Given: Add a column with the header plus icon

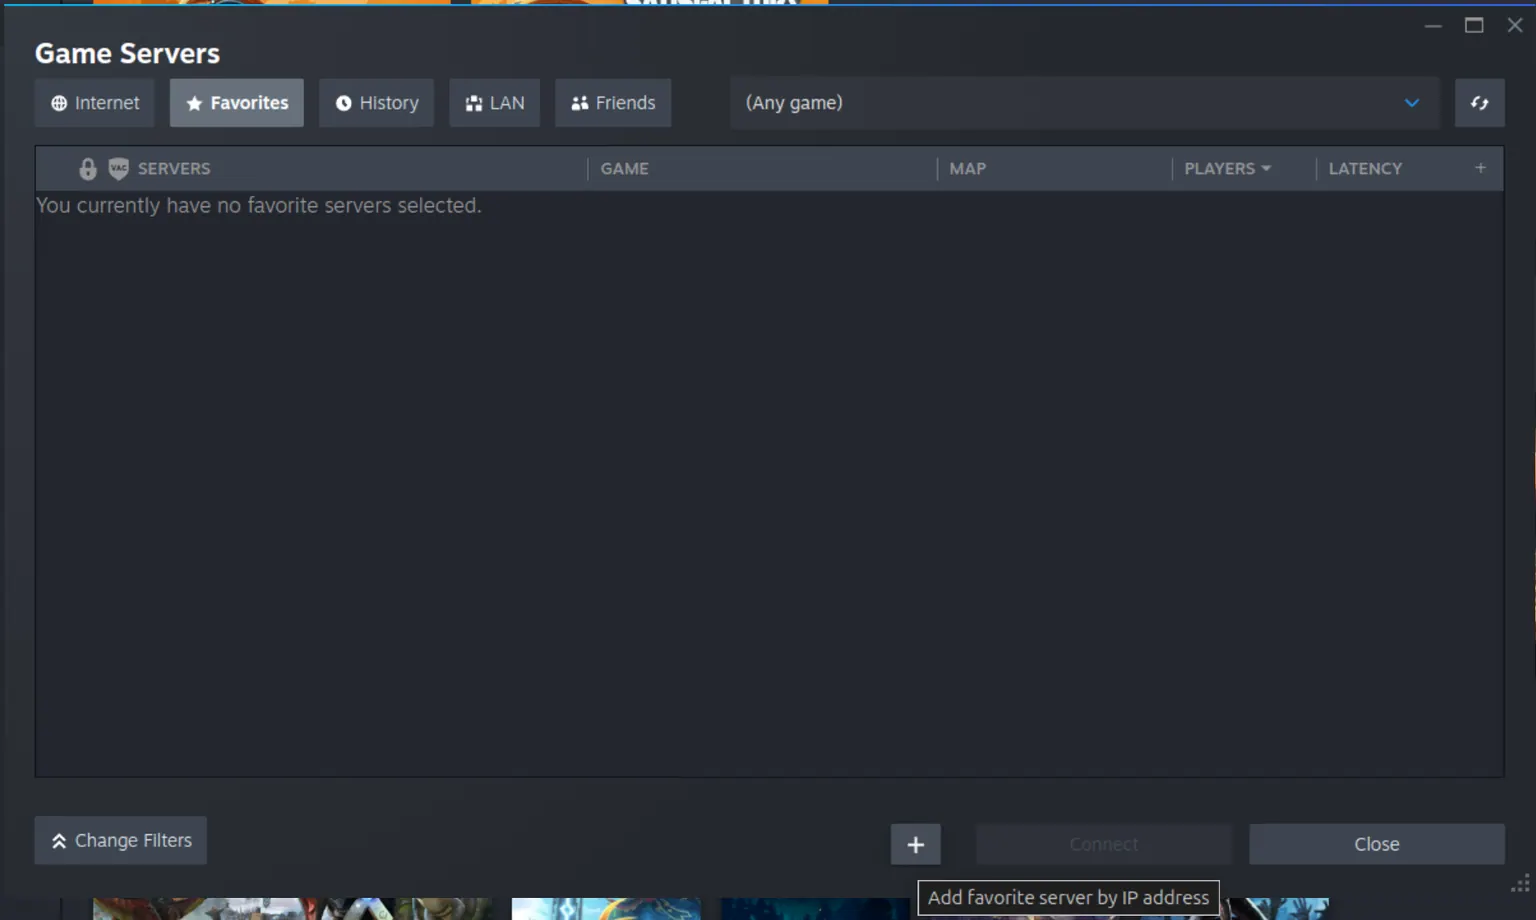Looking at the screenshot, I should 1480,168.
